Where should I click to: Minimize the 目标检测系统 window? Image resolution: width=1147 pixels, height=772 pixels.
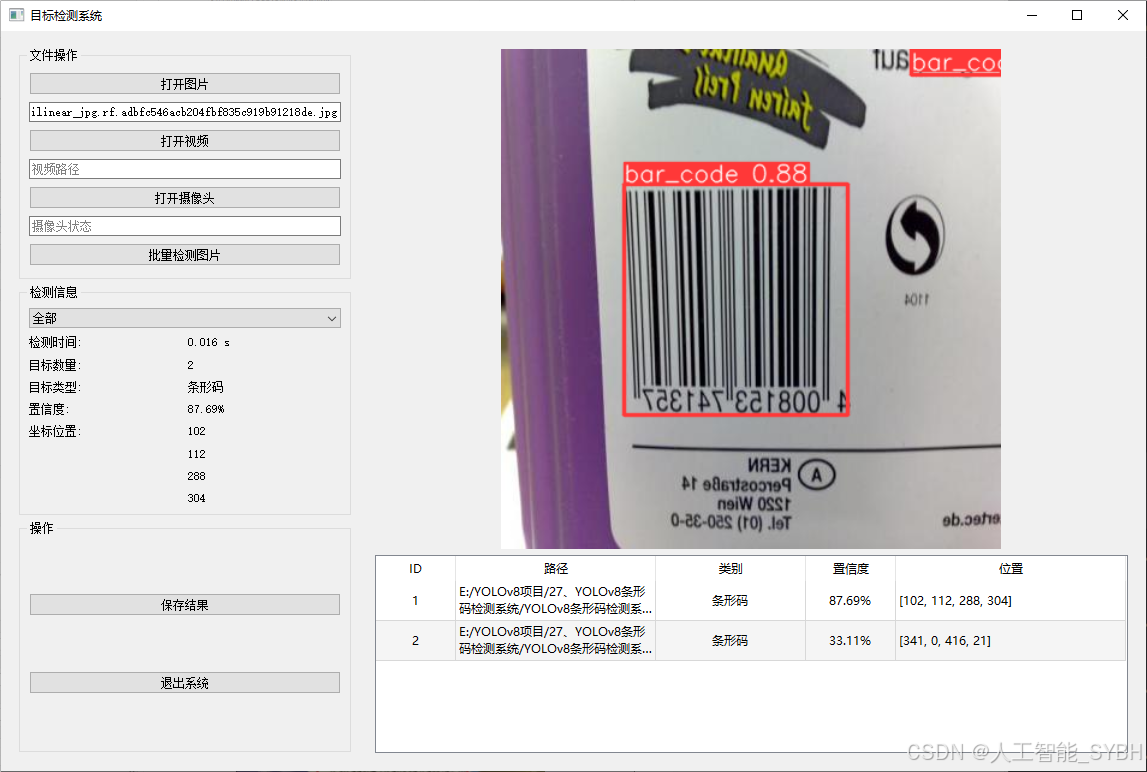pyautogui.click(x=1032, y=15)
